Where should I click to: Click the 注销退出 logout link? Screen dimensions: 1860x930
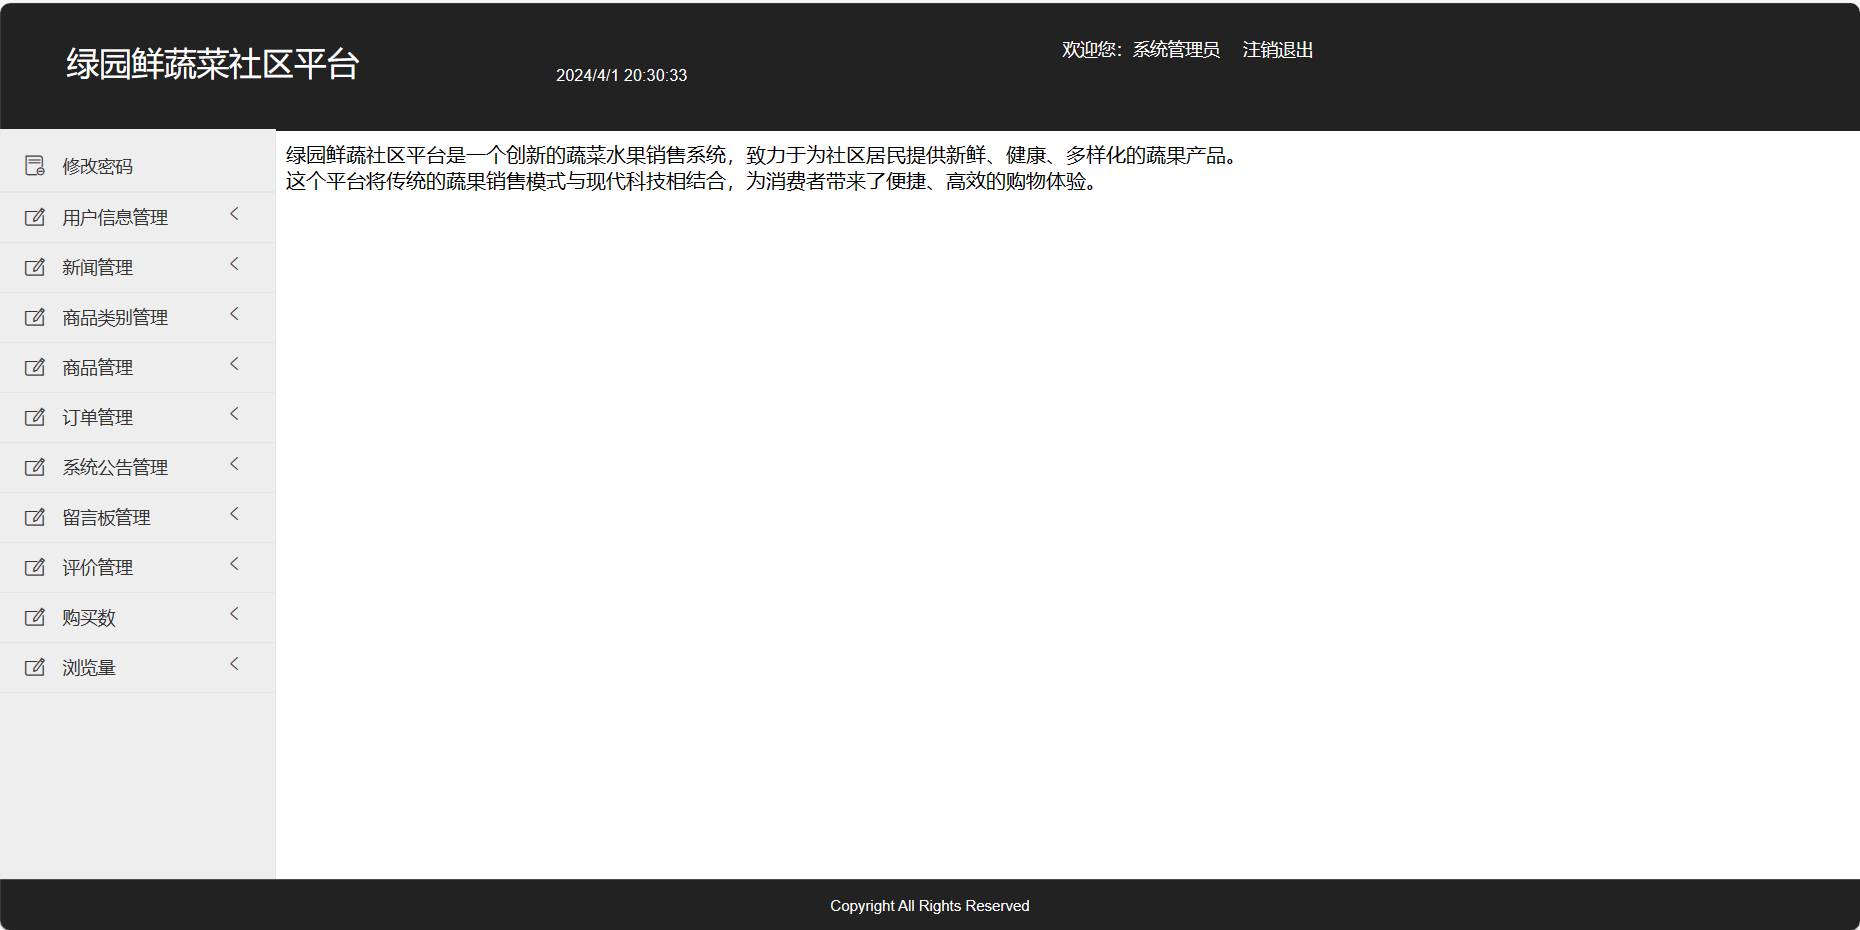click(x=1277, y=50)
